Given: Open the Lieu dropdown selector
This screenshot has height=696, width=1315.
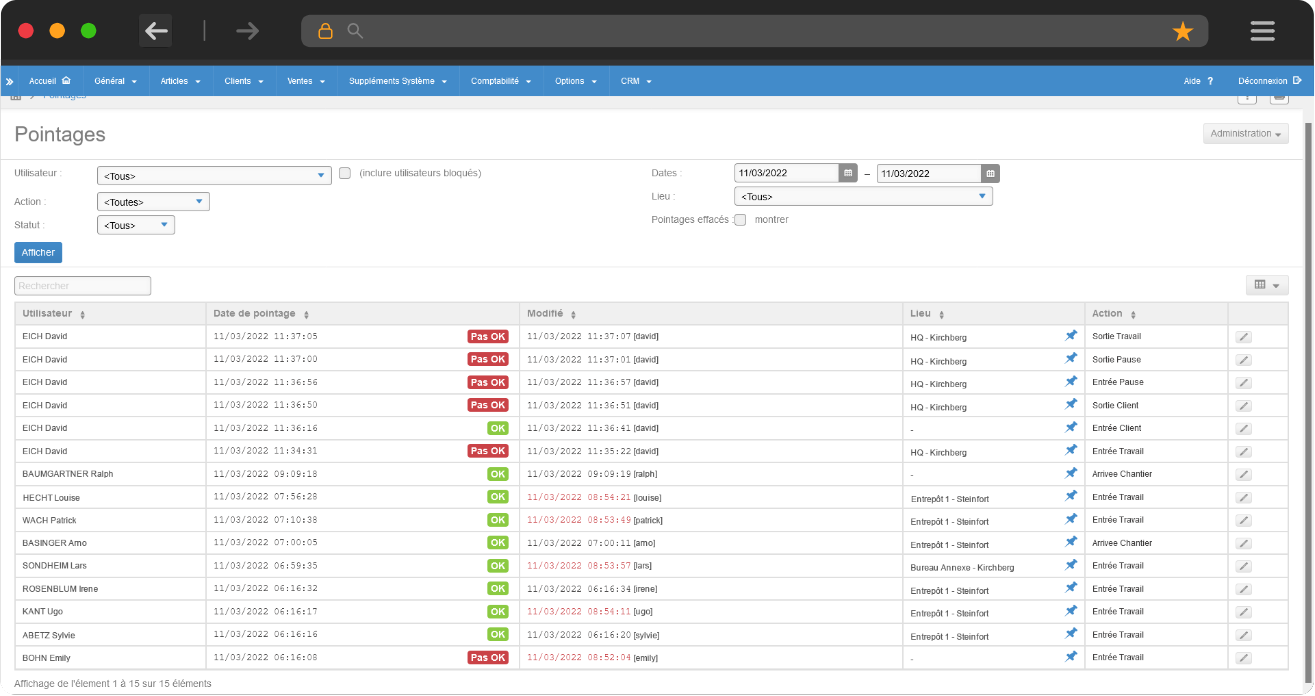Looking at the screenshot, I should pos(863,197).
